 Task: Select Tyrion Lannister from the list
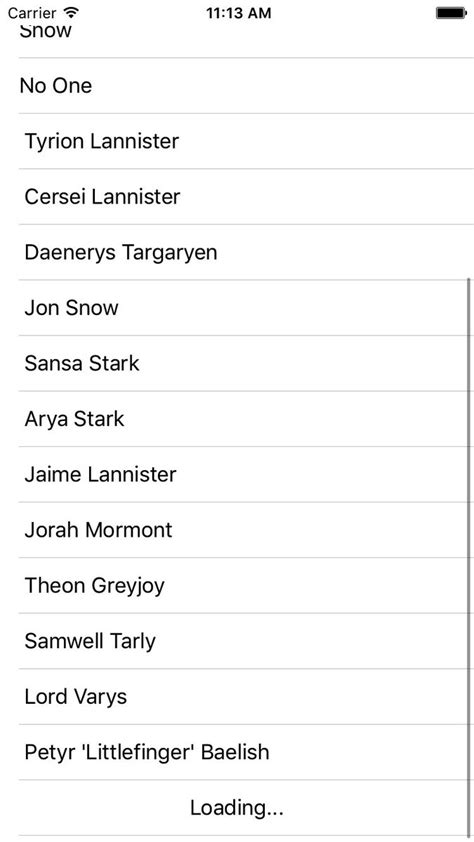click(x=237, y=141)
